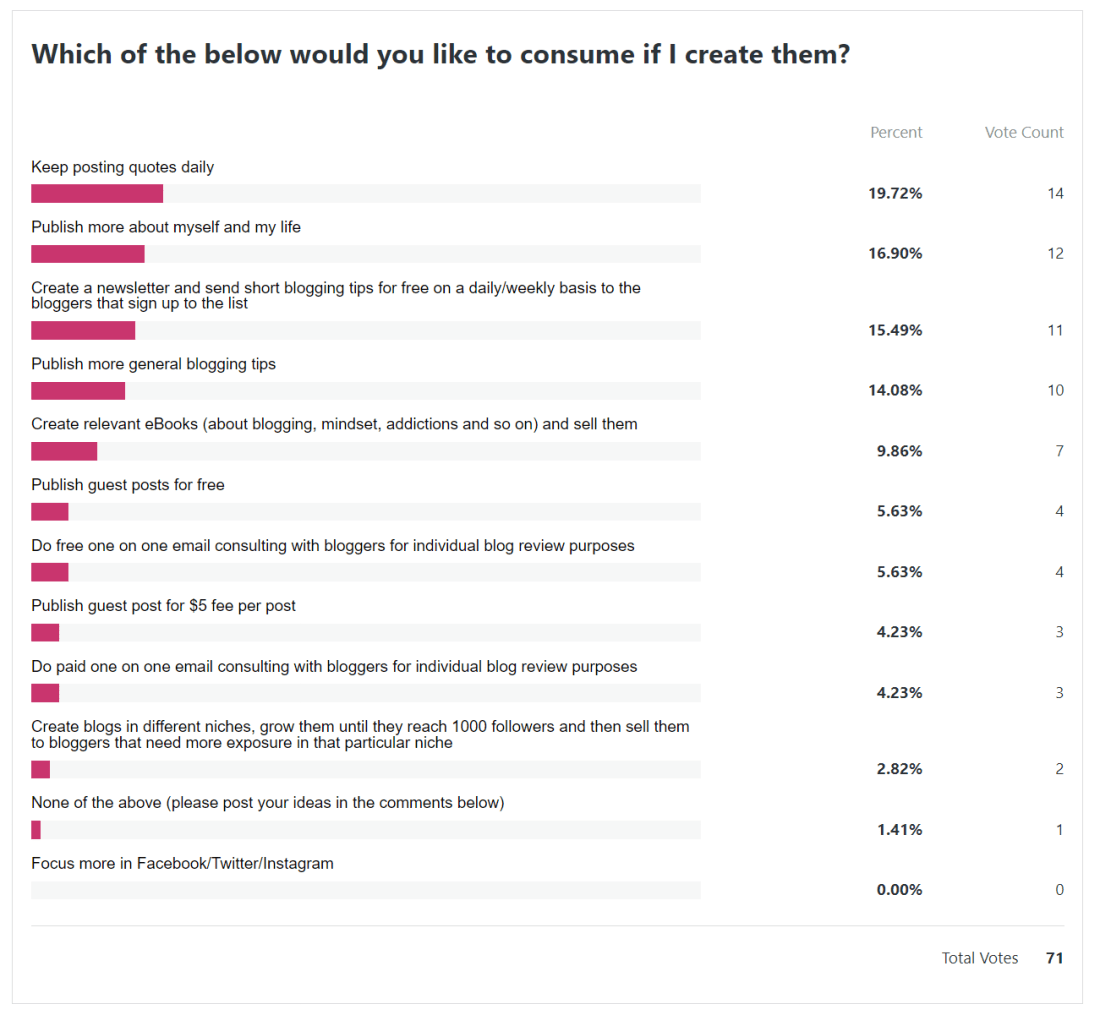Viewport: 1100px width, 1015px height.
Task: Click the 19.72% percentage value
Action: click(895, 194)
